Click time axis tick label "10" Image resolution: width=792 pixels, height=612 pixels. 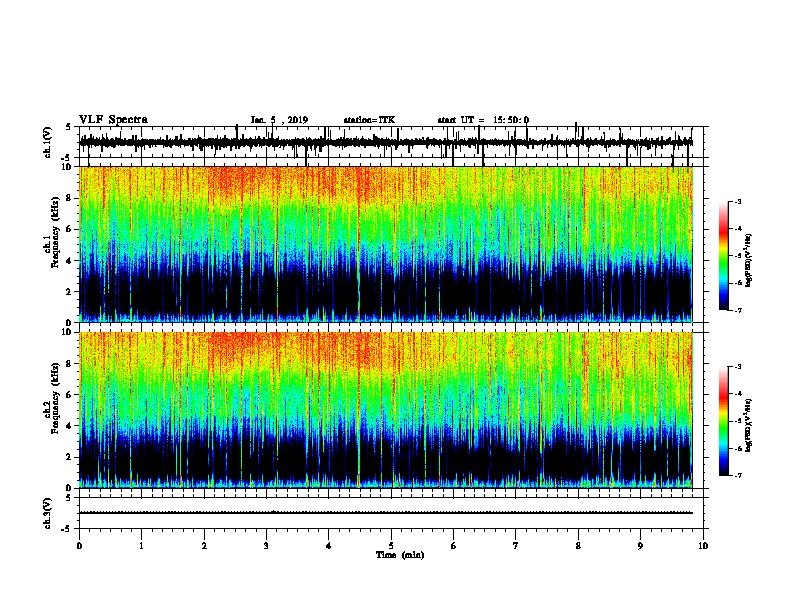click(703, 546)
